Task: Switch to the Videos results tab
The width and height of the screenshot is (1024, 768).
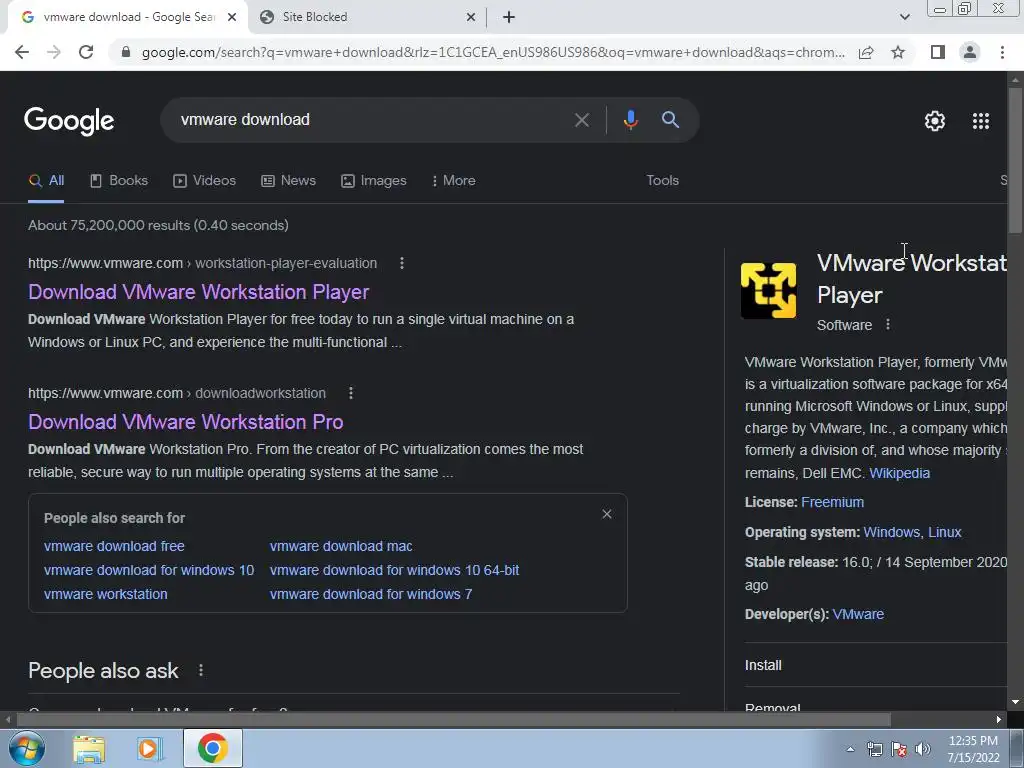Action: [x=204, y=180]
